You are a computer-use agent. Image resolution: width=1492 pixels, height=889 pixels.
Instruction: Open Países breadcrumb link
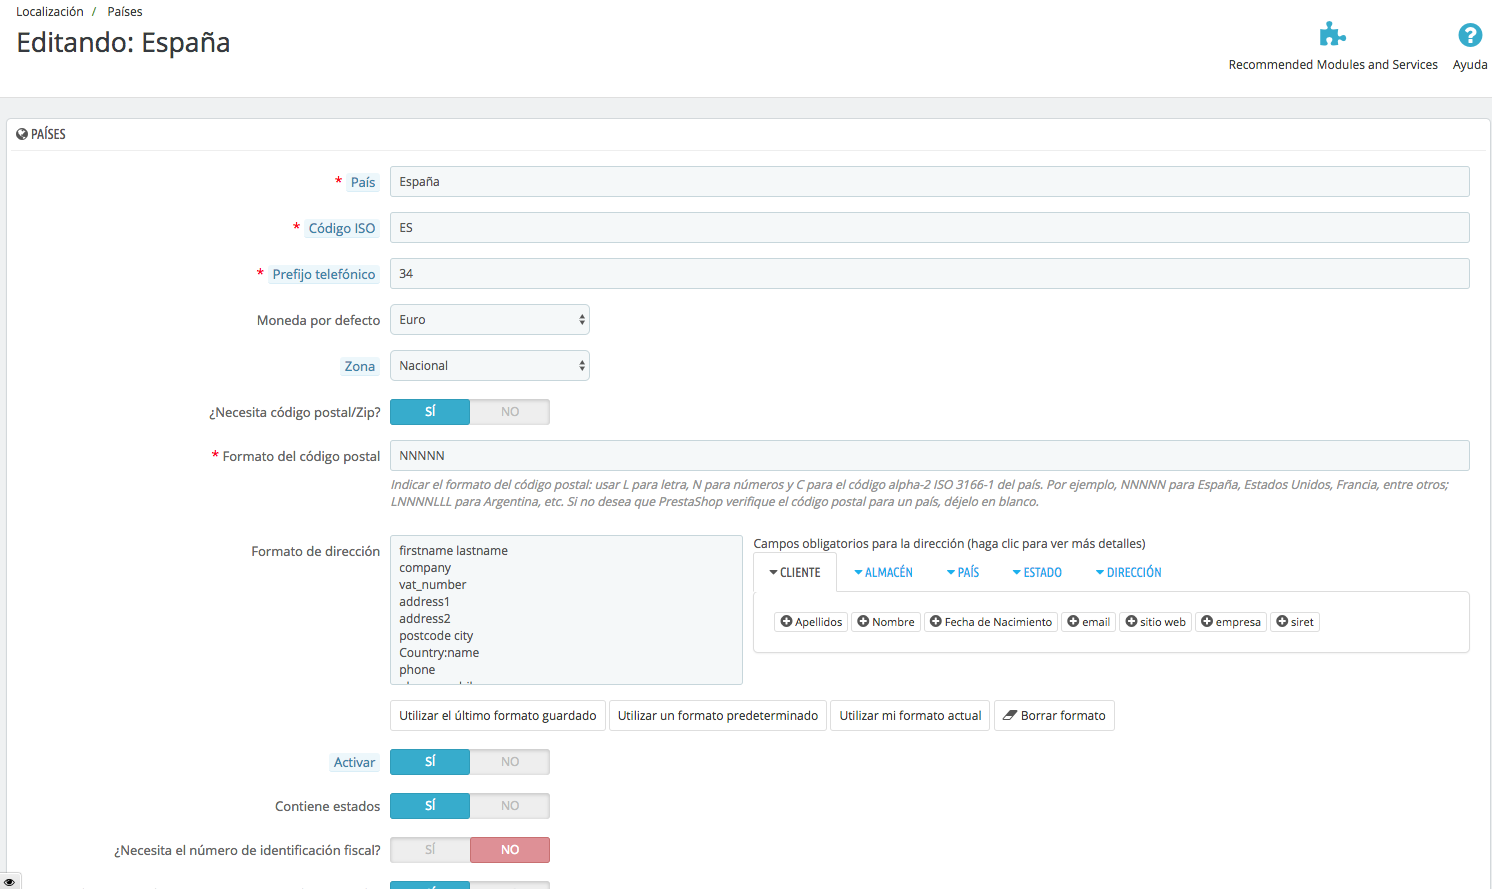click(125, 12)
